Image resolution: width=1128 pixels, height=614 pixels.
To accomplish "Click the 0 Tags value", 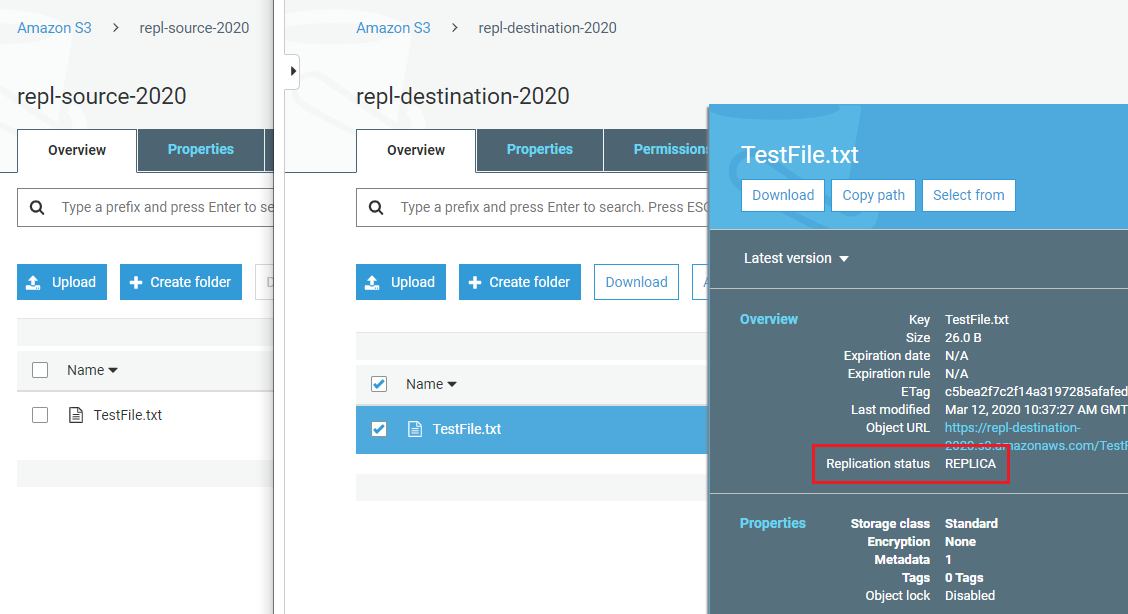I will pyautogui.click(x=964, y=578).
